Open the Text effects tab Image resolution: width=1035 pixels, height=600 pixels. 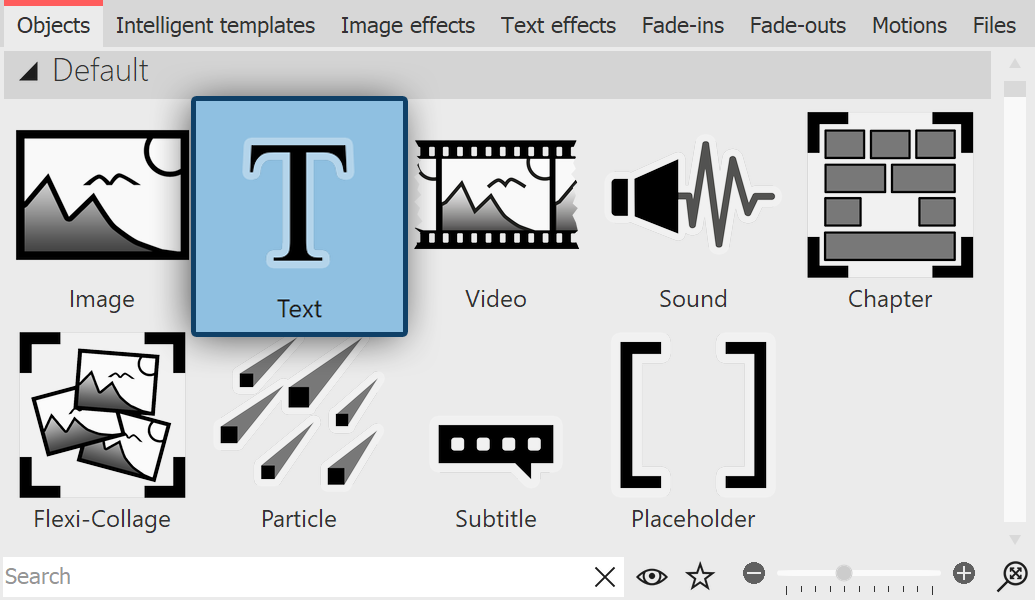coord(558,25)
